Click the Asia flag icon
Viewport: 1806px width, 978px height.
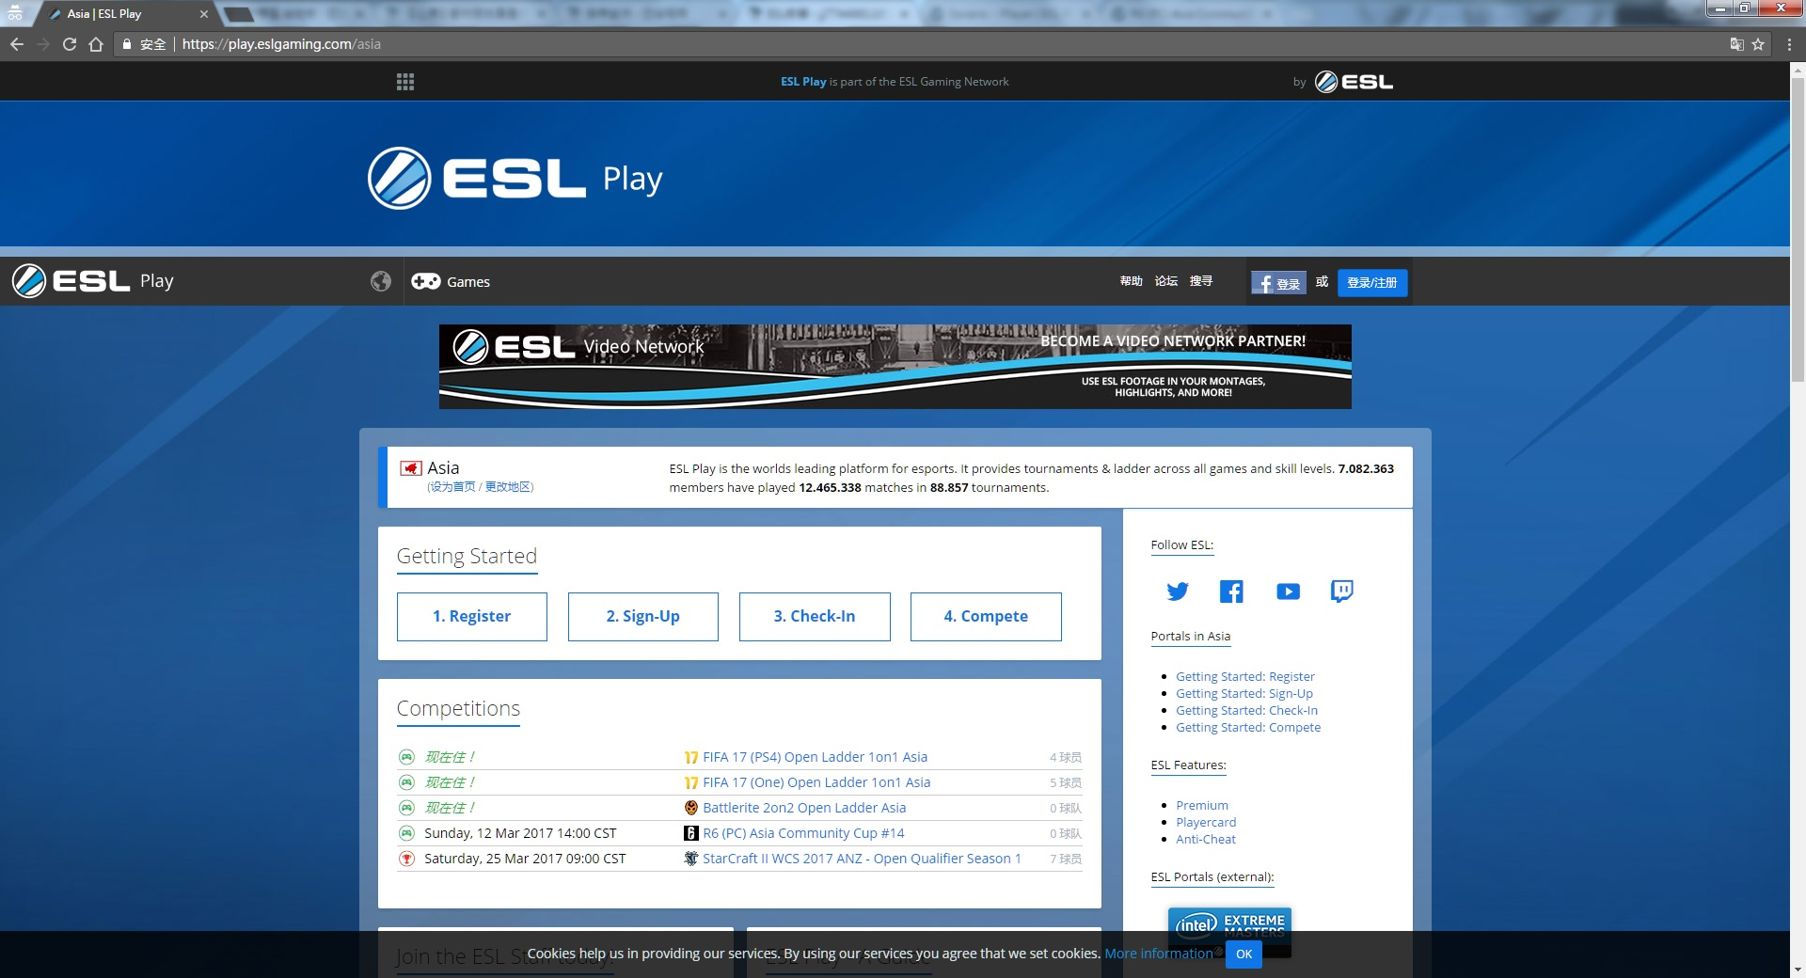point(410,468)
